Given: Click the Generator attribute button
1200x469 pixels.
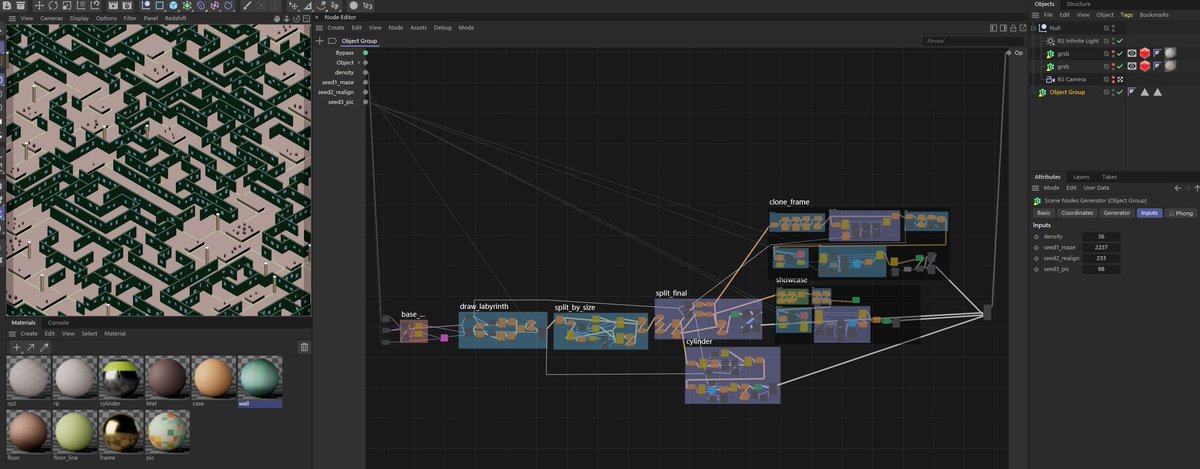Looking at the screenshot, I should pos(1117,213).
